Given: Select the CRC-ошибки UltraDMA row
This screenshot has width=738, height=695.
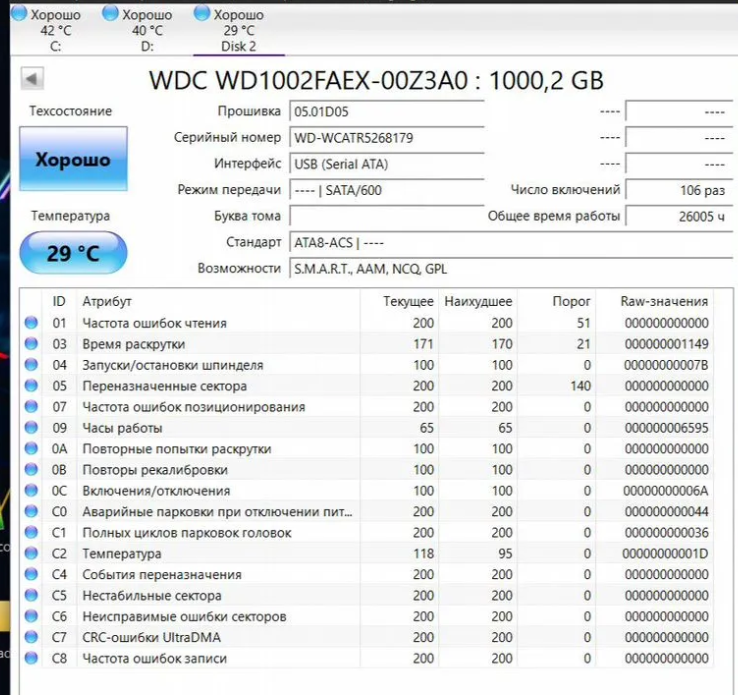Looking at the screenshot, I should point(367,637).
